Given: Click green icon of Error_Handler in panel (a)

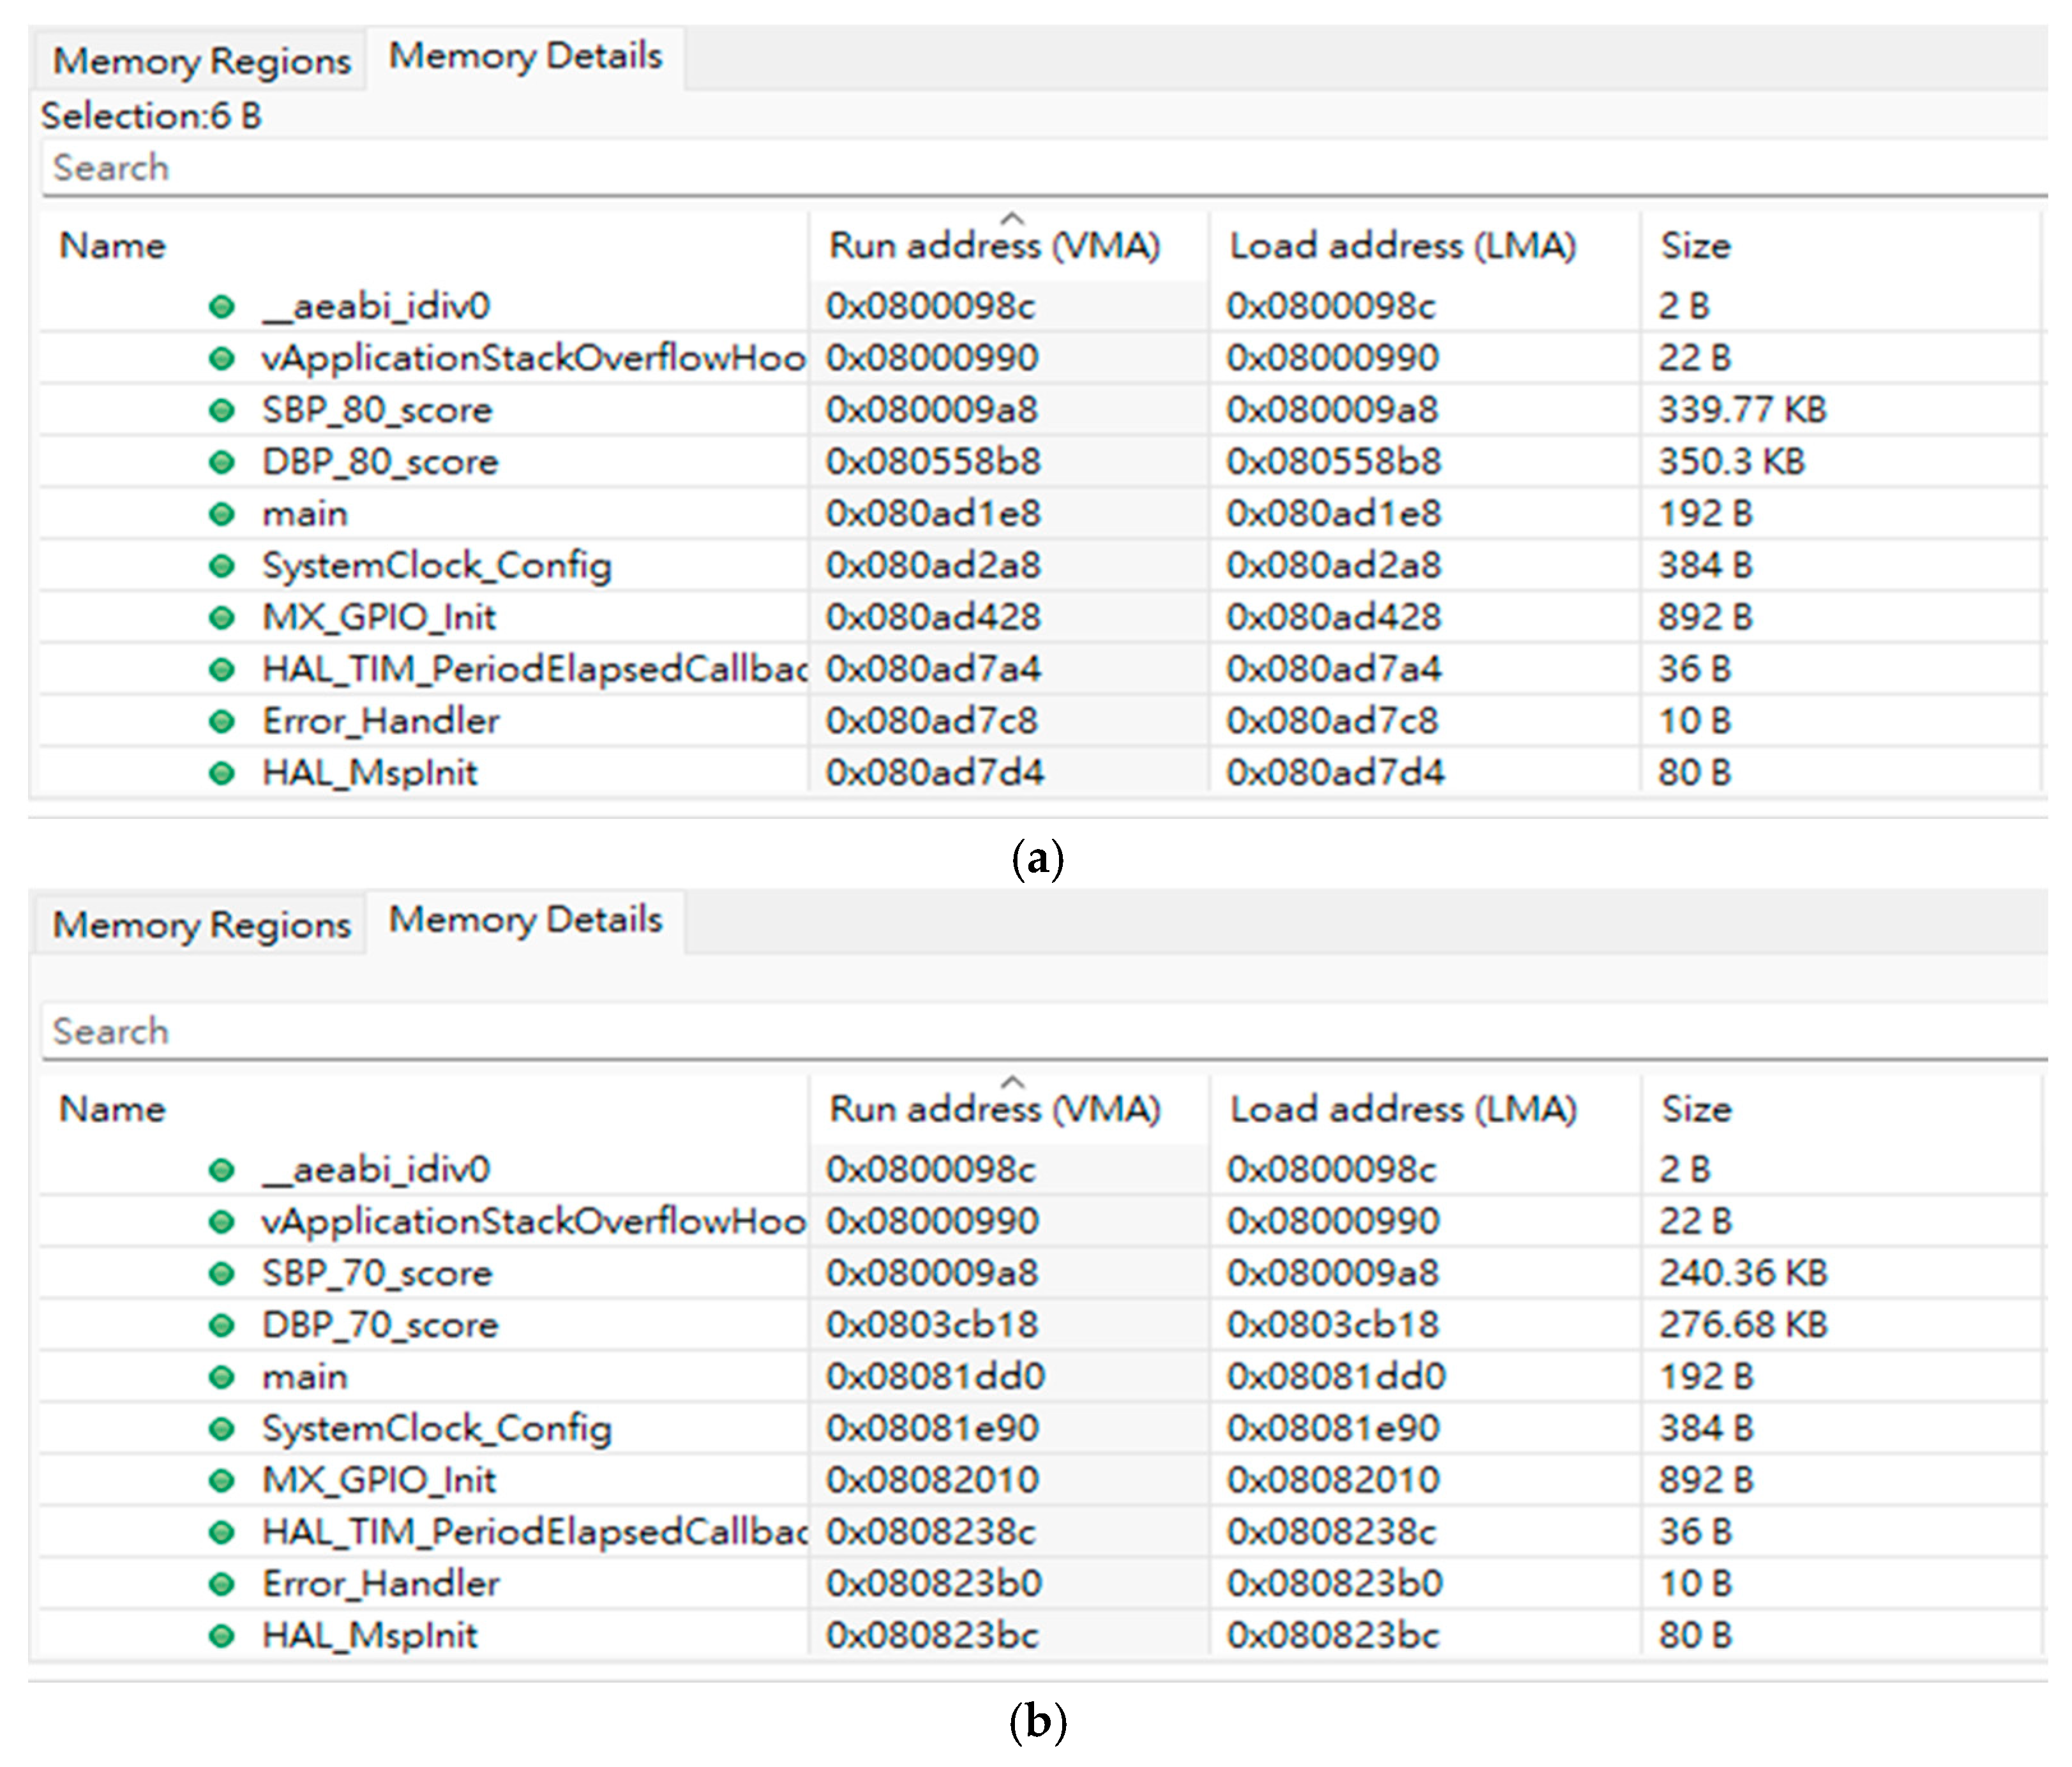Looking at the screenshot, I should (222, 721).
